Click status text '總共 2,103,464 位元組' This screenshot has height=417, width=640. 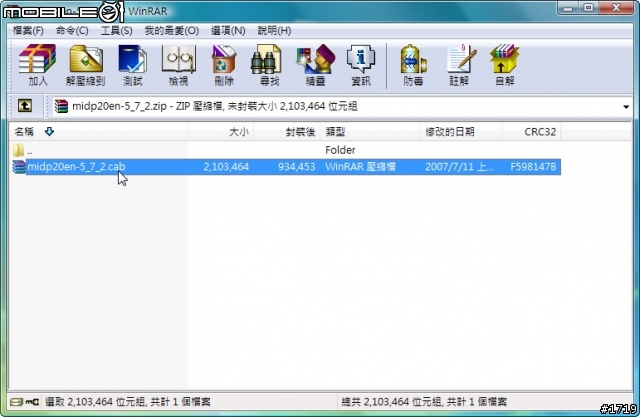(x=391, y=402)
